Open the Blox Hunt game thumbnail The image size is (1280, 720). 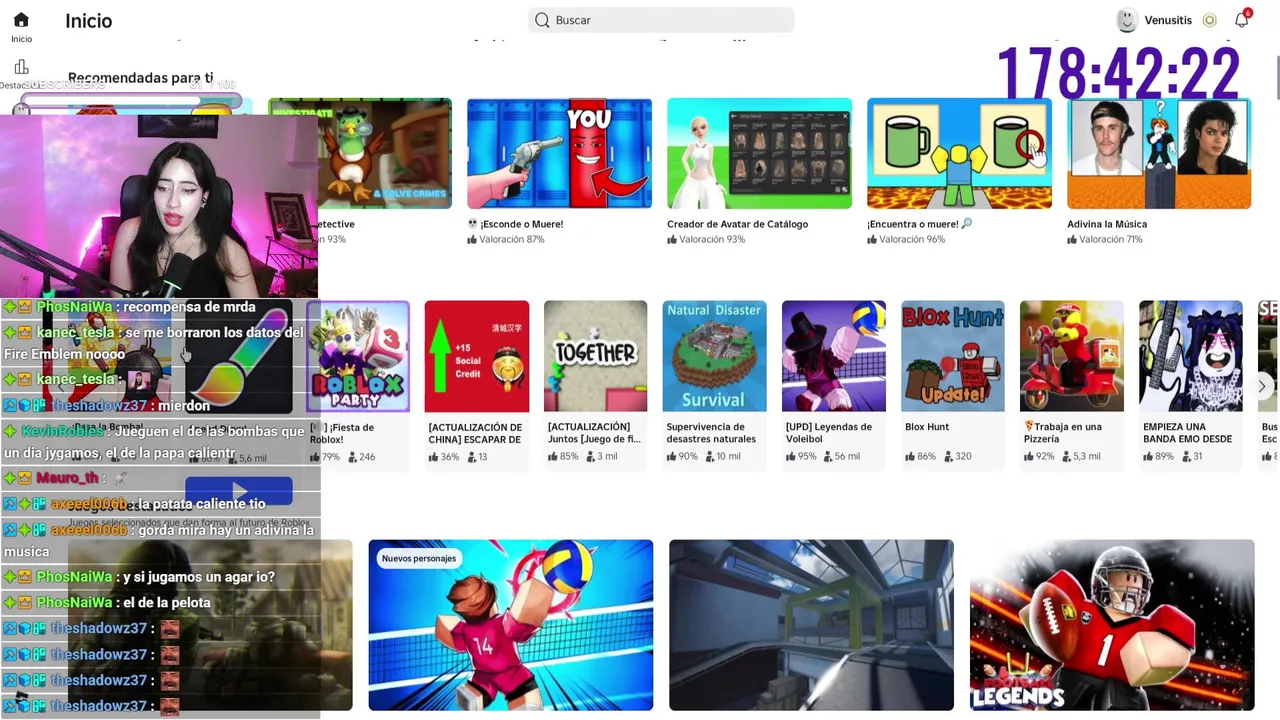click(x=952, y=356)
